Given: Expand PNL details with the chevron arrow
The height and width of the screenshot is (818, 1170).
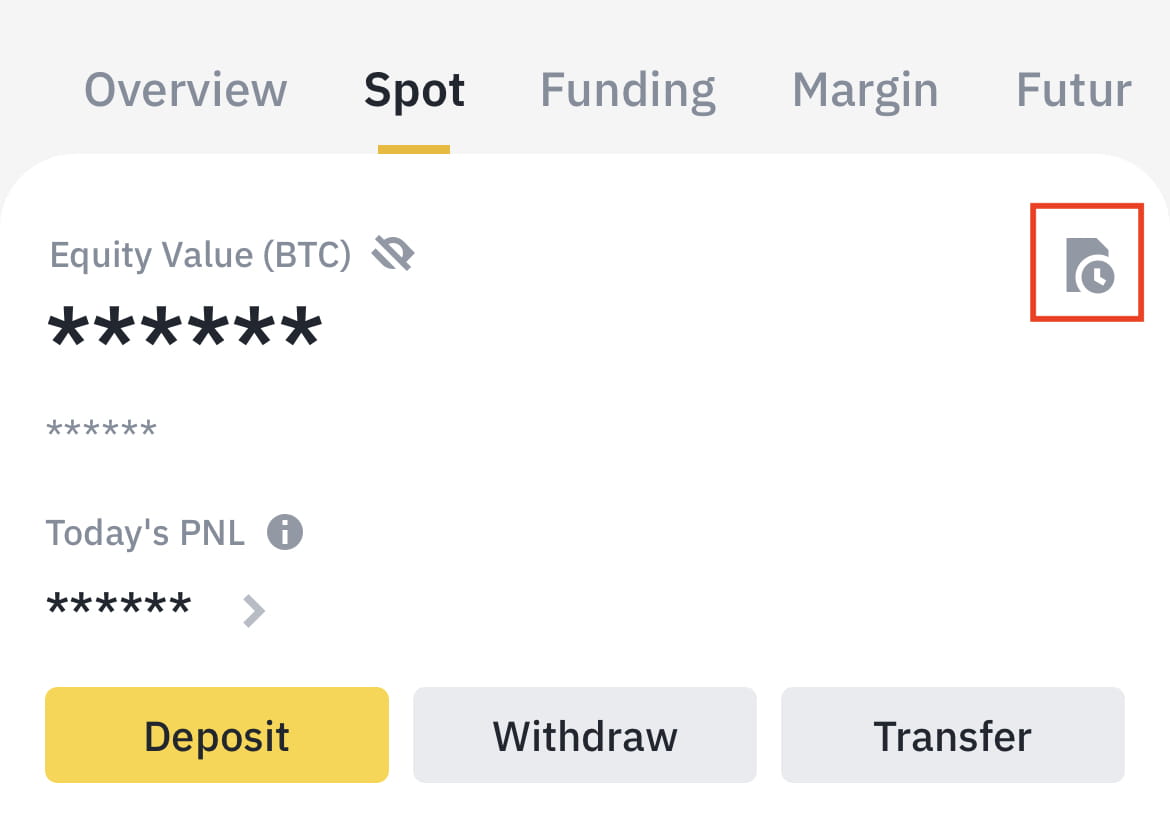Looking at the screenshot, I should point(254,609).
